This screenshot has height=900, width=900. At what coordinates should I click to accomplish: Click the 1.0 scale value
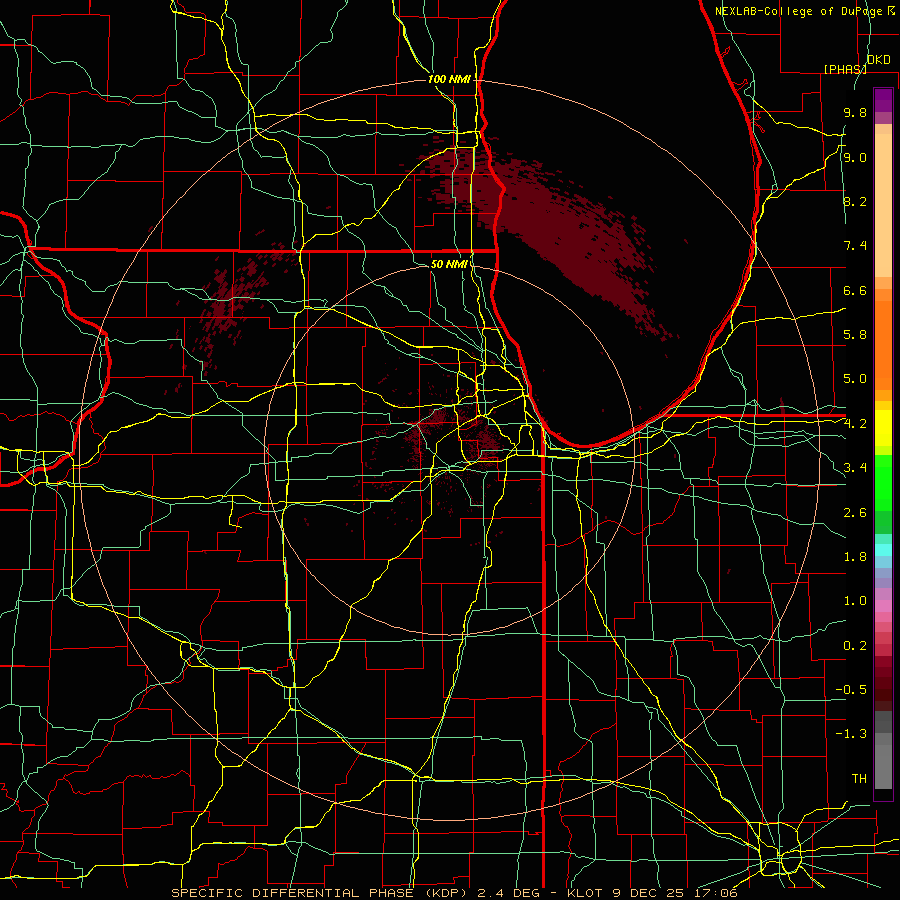(x=855, y=601)
